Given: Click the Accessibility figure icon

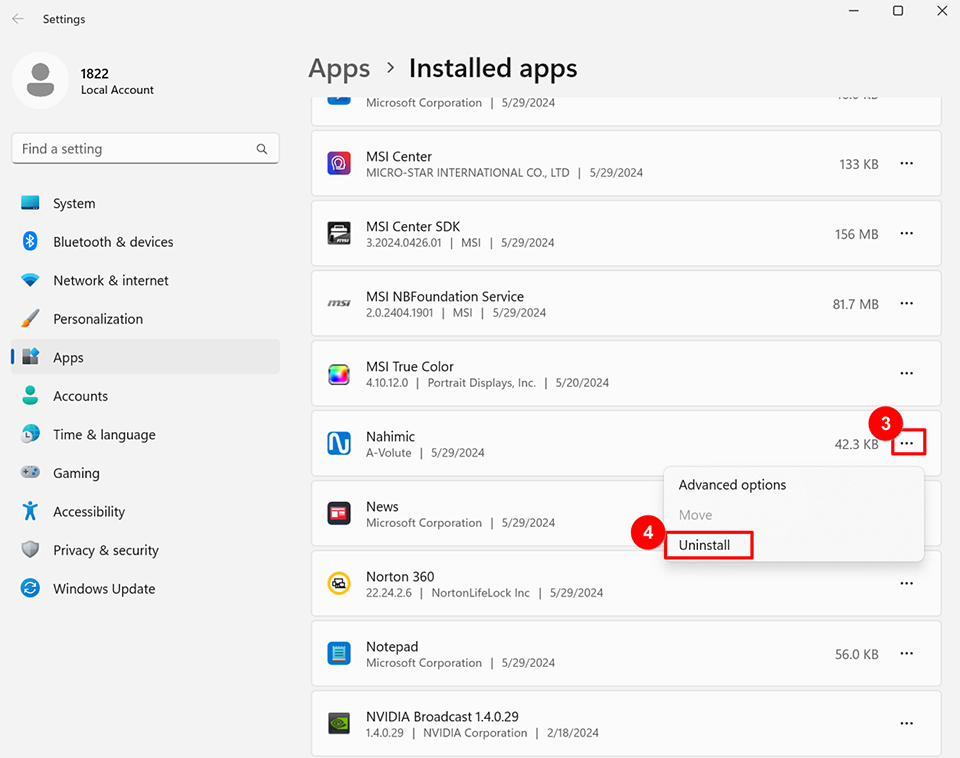Looking at the screenshot, I should [x=30, y=511].
